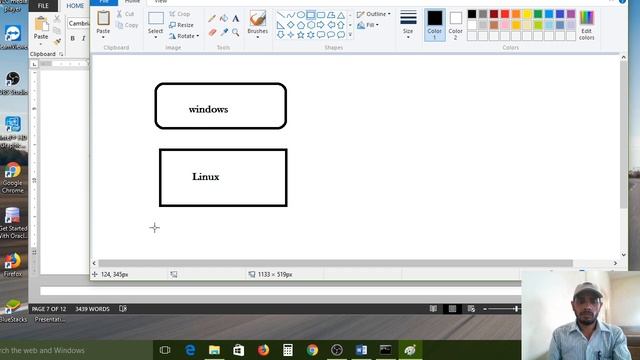Screen dimensions: 640x360
Task: Choose the Pentagon shape
Action: coord(301,25)
